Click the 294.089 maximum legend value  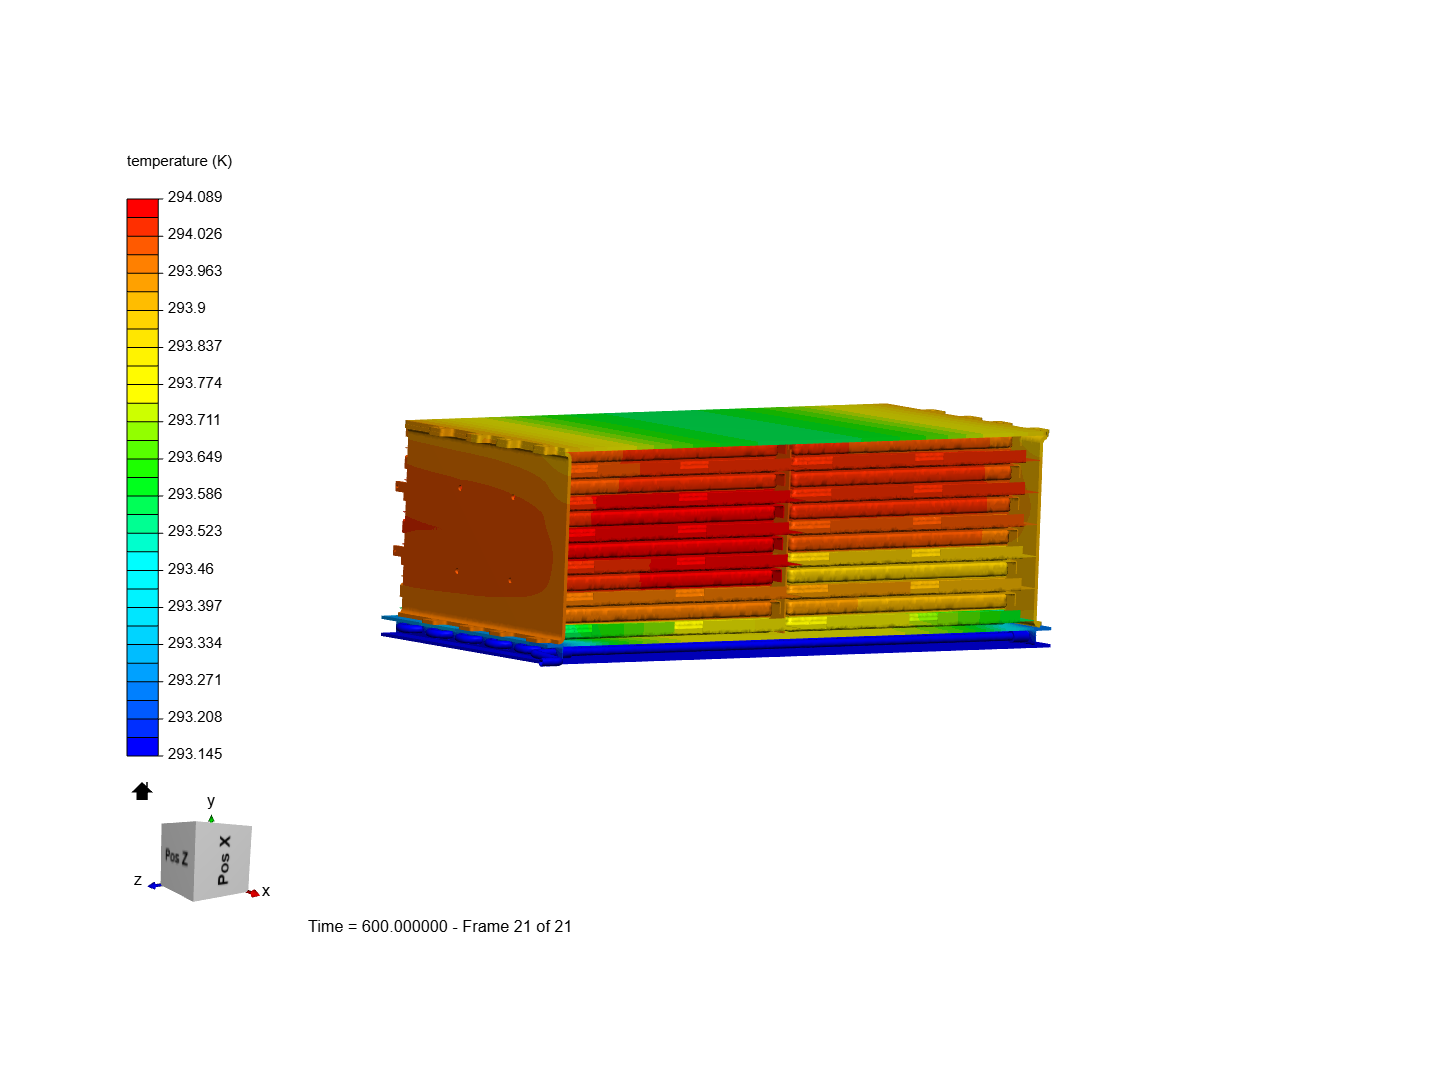pyautogui.click(x=195, y=197)
